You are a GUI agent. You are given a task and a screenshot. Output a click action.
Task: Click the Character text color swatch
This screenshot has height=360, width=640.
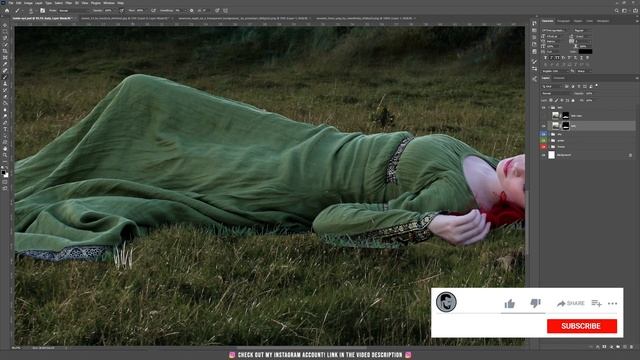(x=585, y=51)
